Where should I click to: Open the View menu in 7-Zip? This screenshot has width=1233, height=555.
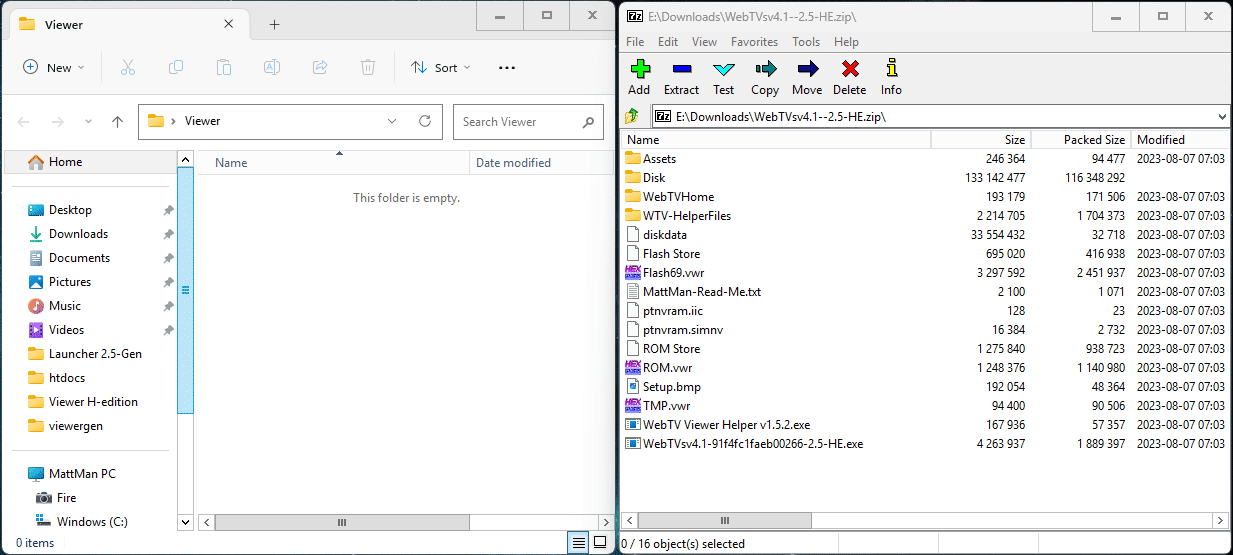tap(704, 42)
